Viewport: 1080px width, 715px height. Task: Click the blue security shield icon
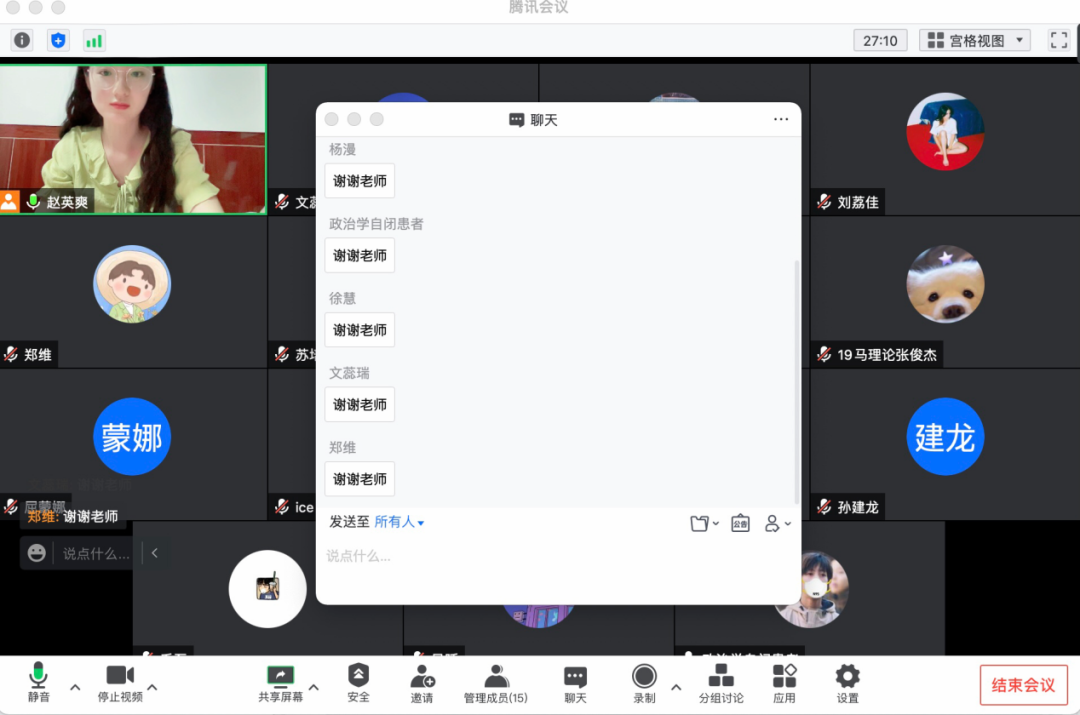(58, 41)
